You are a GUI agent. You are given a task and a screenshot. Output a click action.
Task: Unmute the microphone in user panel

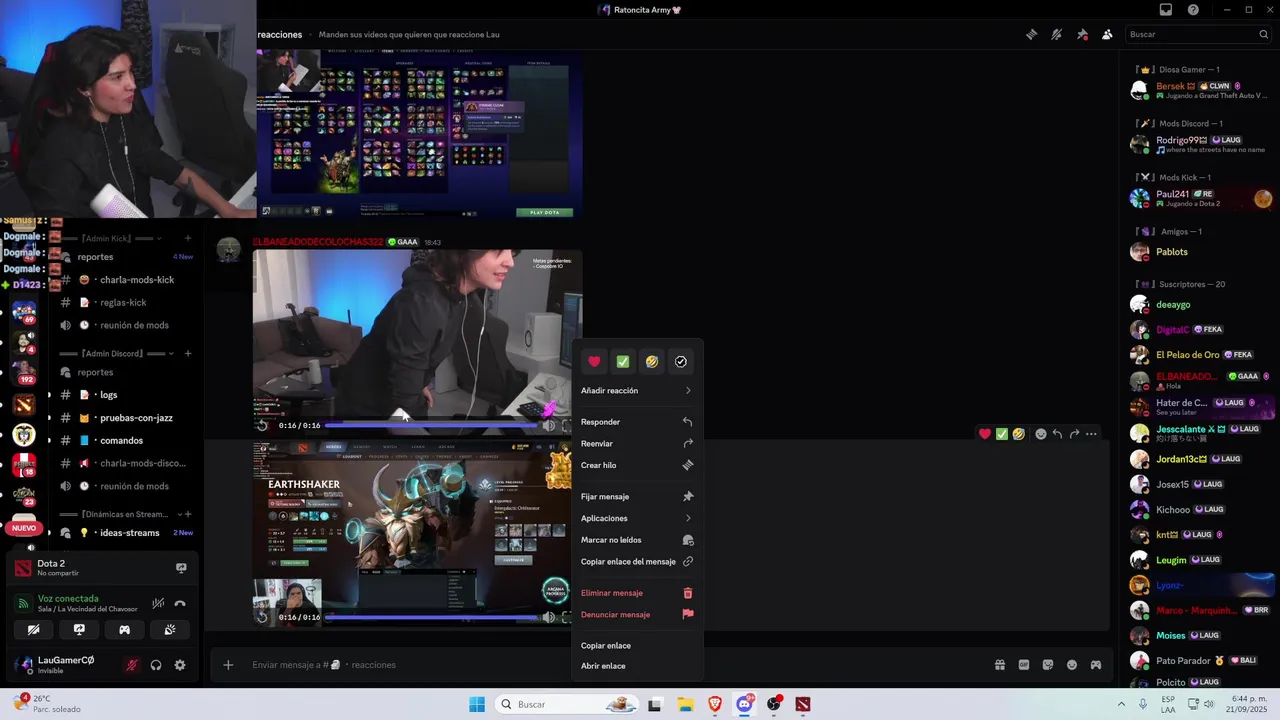pyautogui.click(x=131, y=665)
